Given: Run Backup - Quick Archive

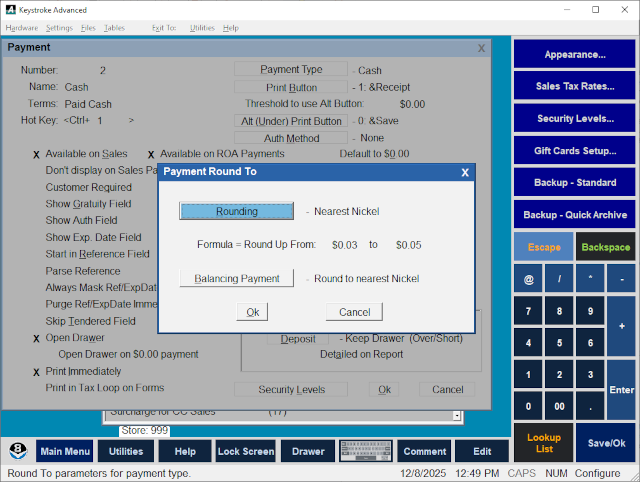Looking at the screenshot, I should [574, 214].
